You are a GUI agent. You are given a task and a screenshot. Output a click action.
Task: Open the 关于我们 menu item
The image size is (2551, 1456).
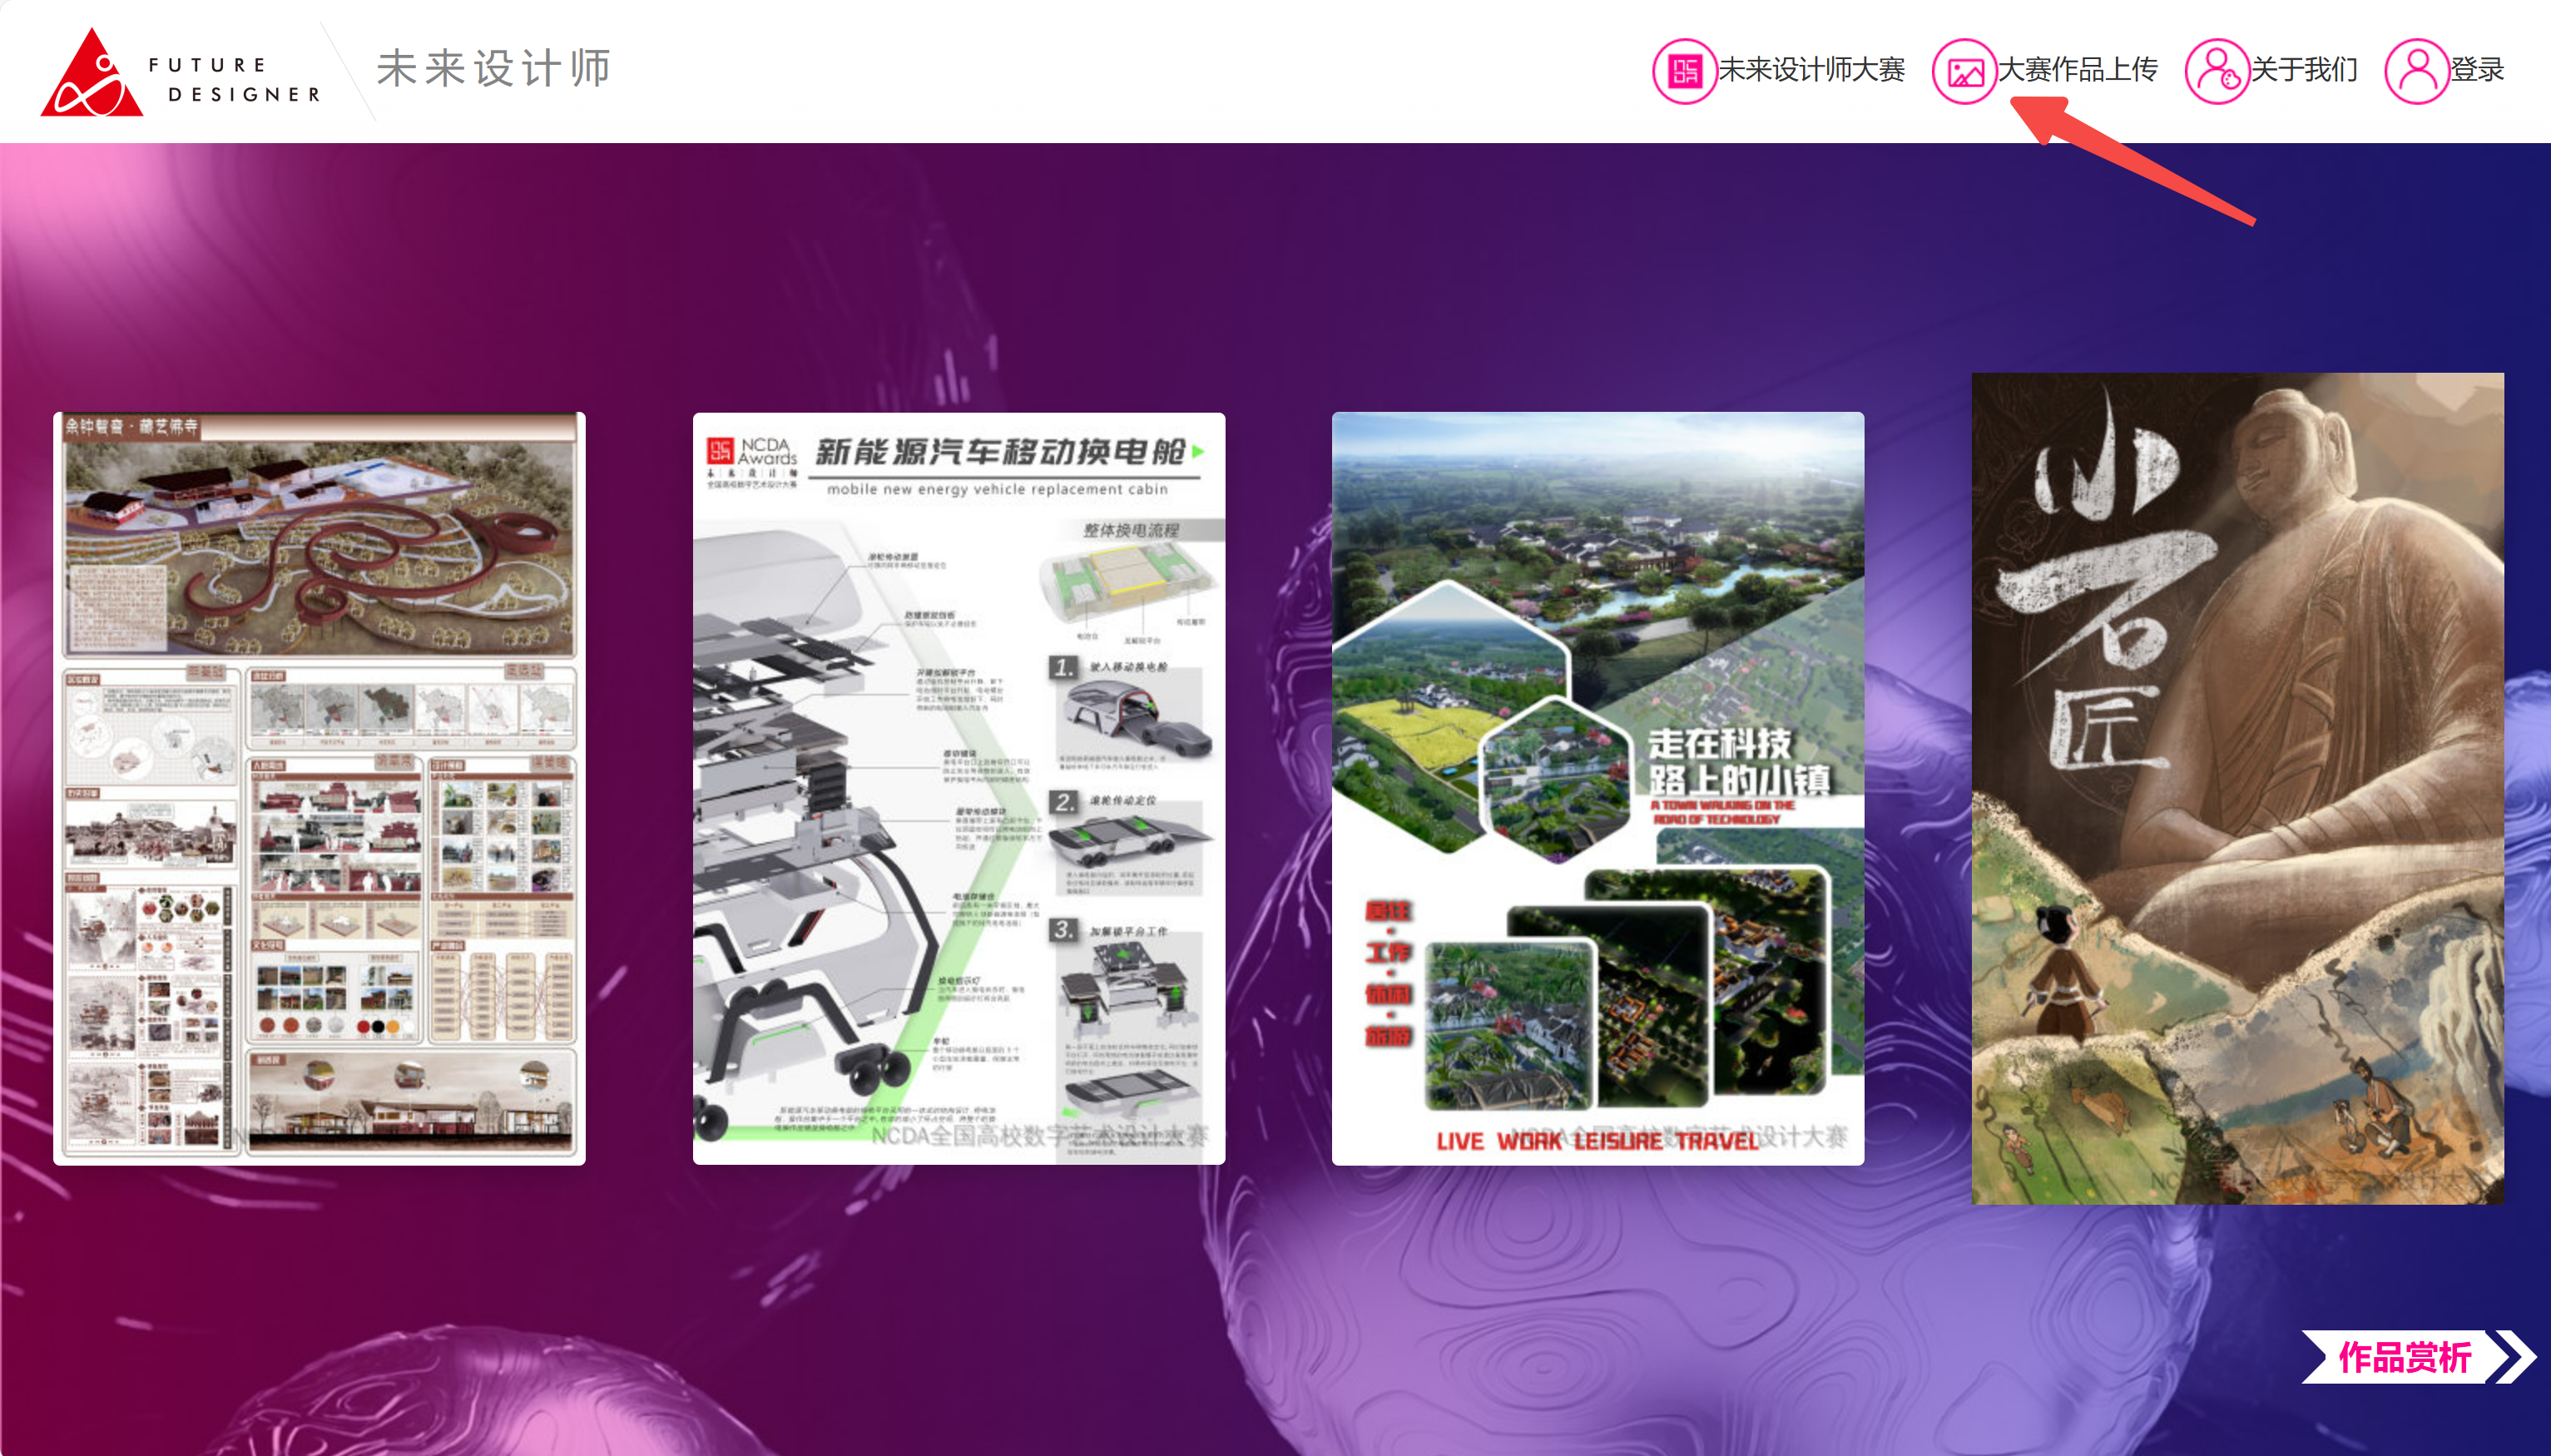tap(2304, 70)
